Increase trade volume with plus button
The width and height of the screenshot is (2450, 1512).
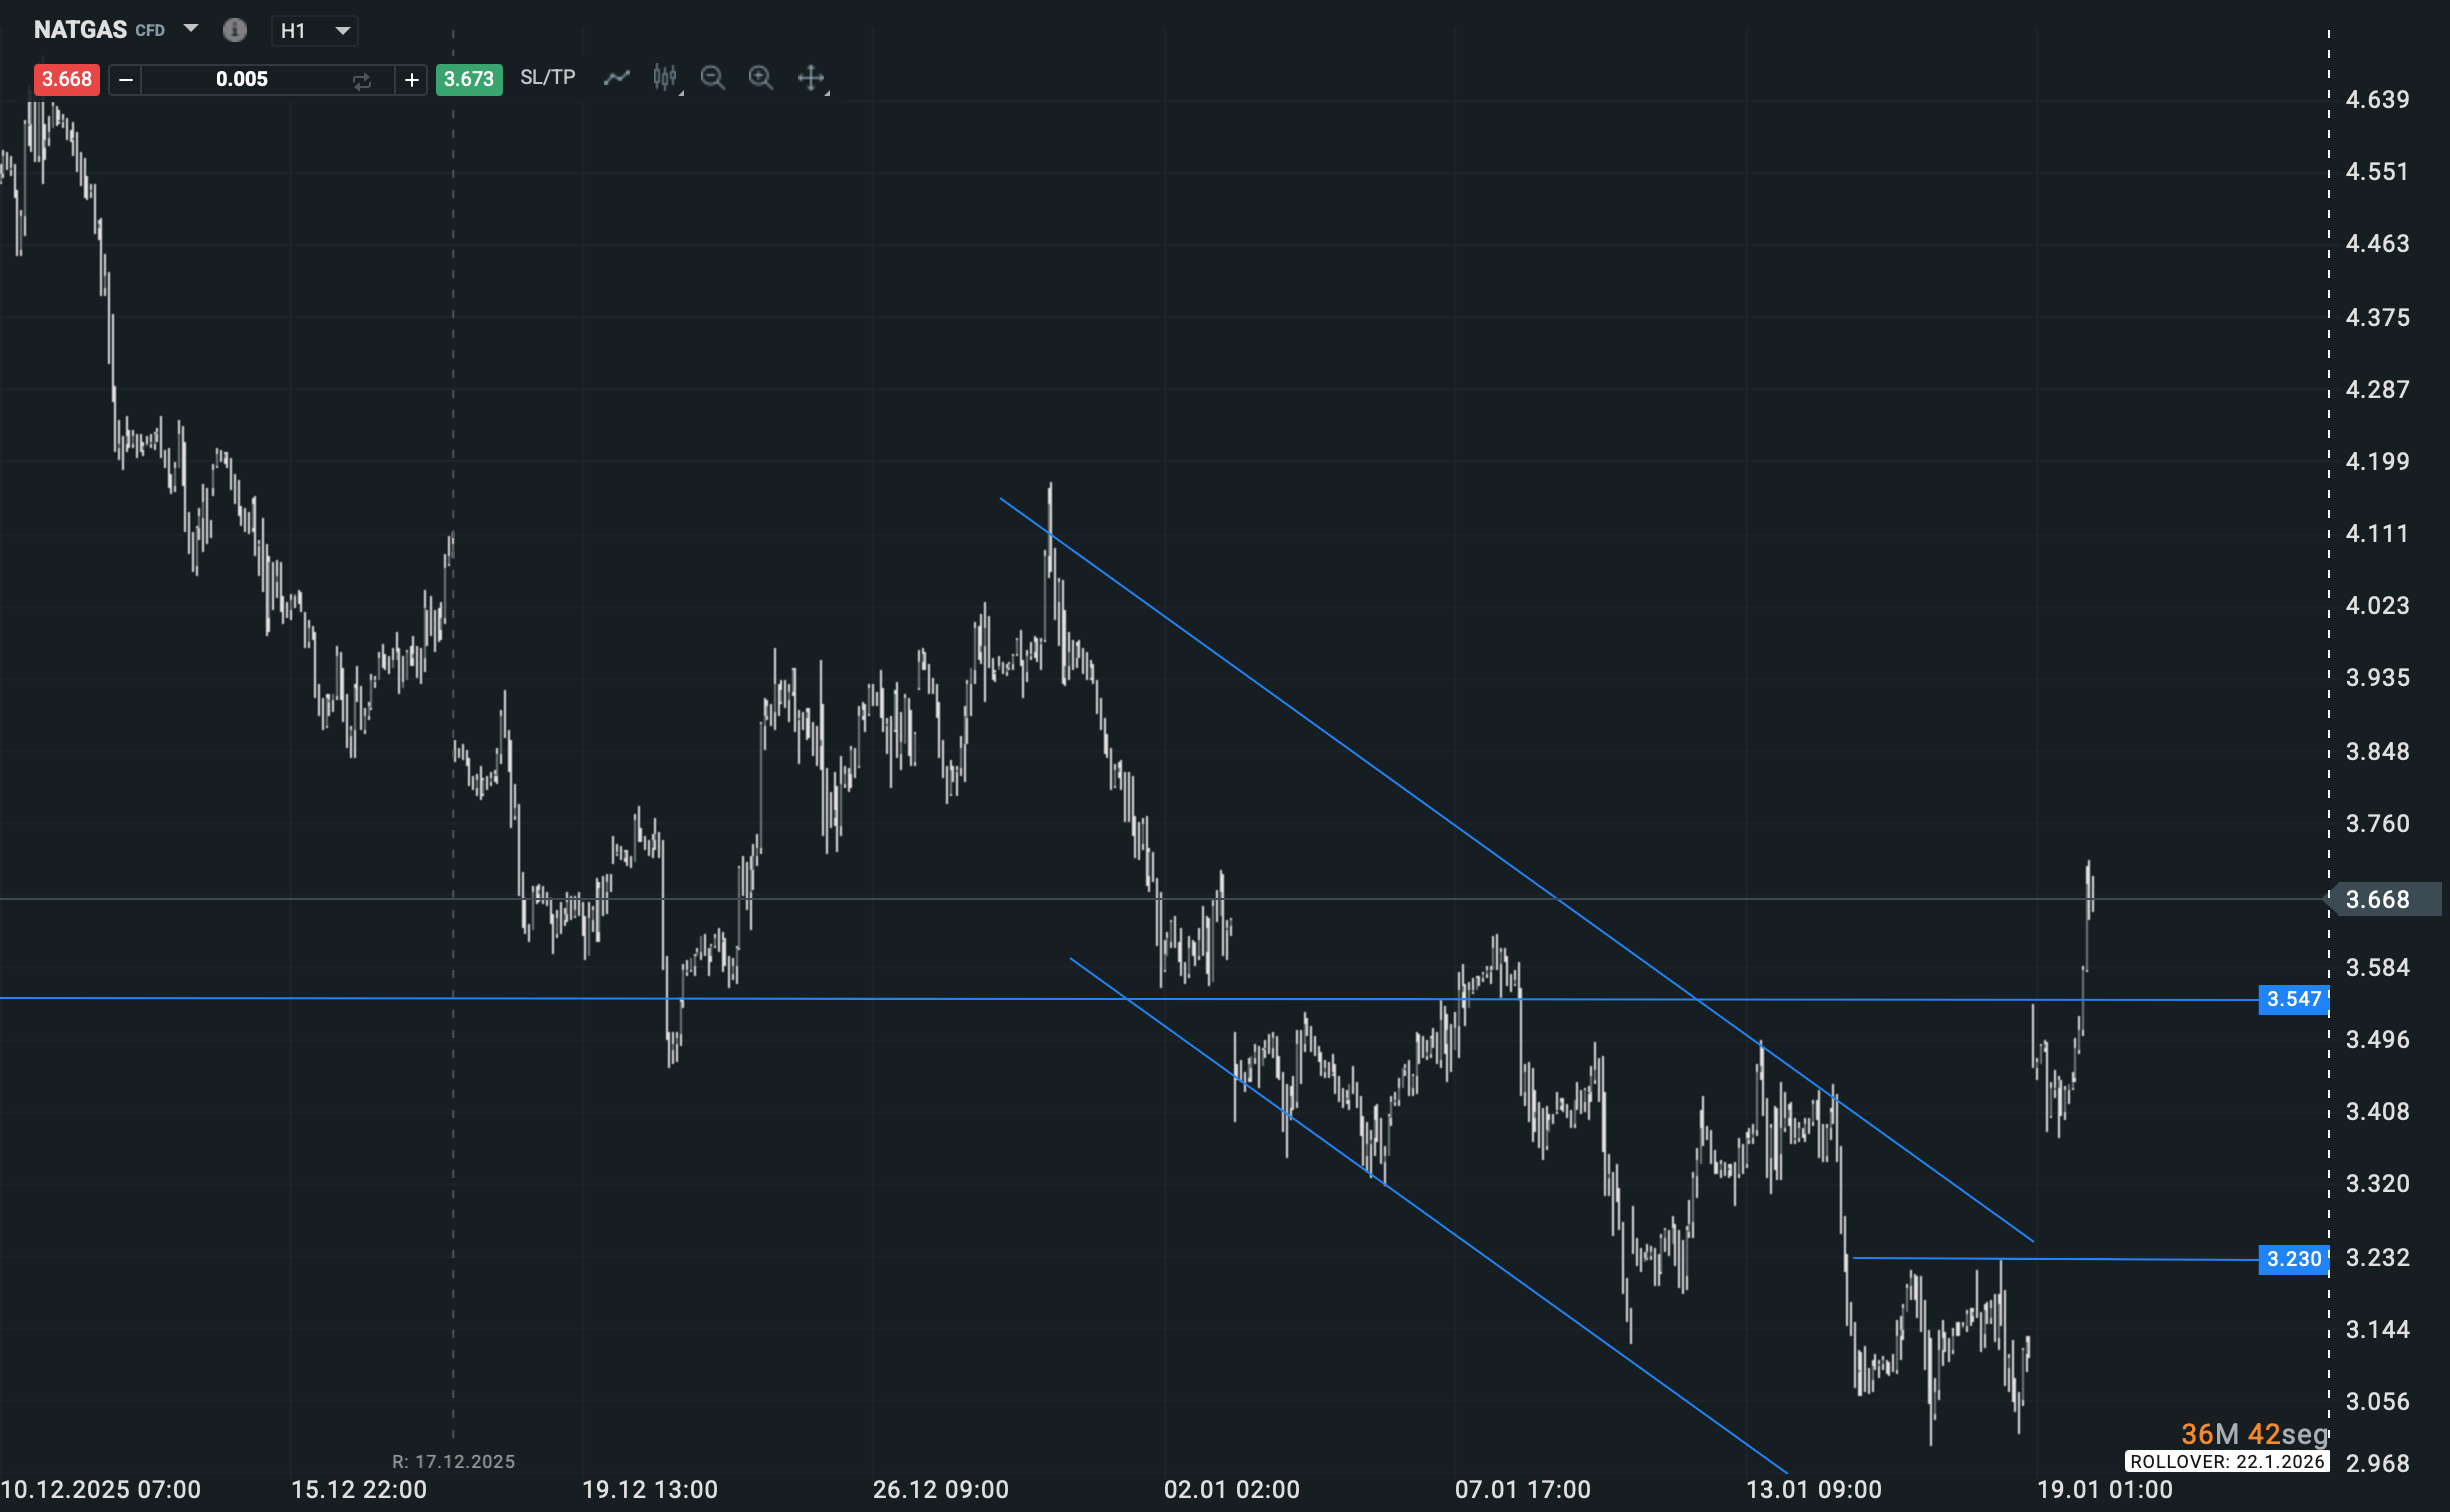411,80
